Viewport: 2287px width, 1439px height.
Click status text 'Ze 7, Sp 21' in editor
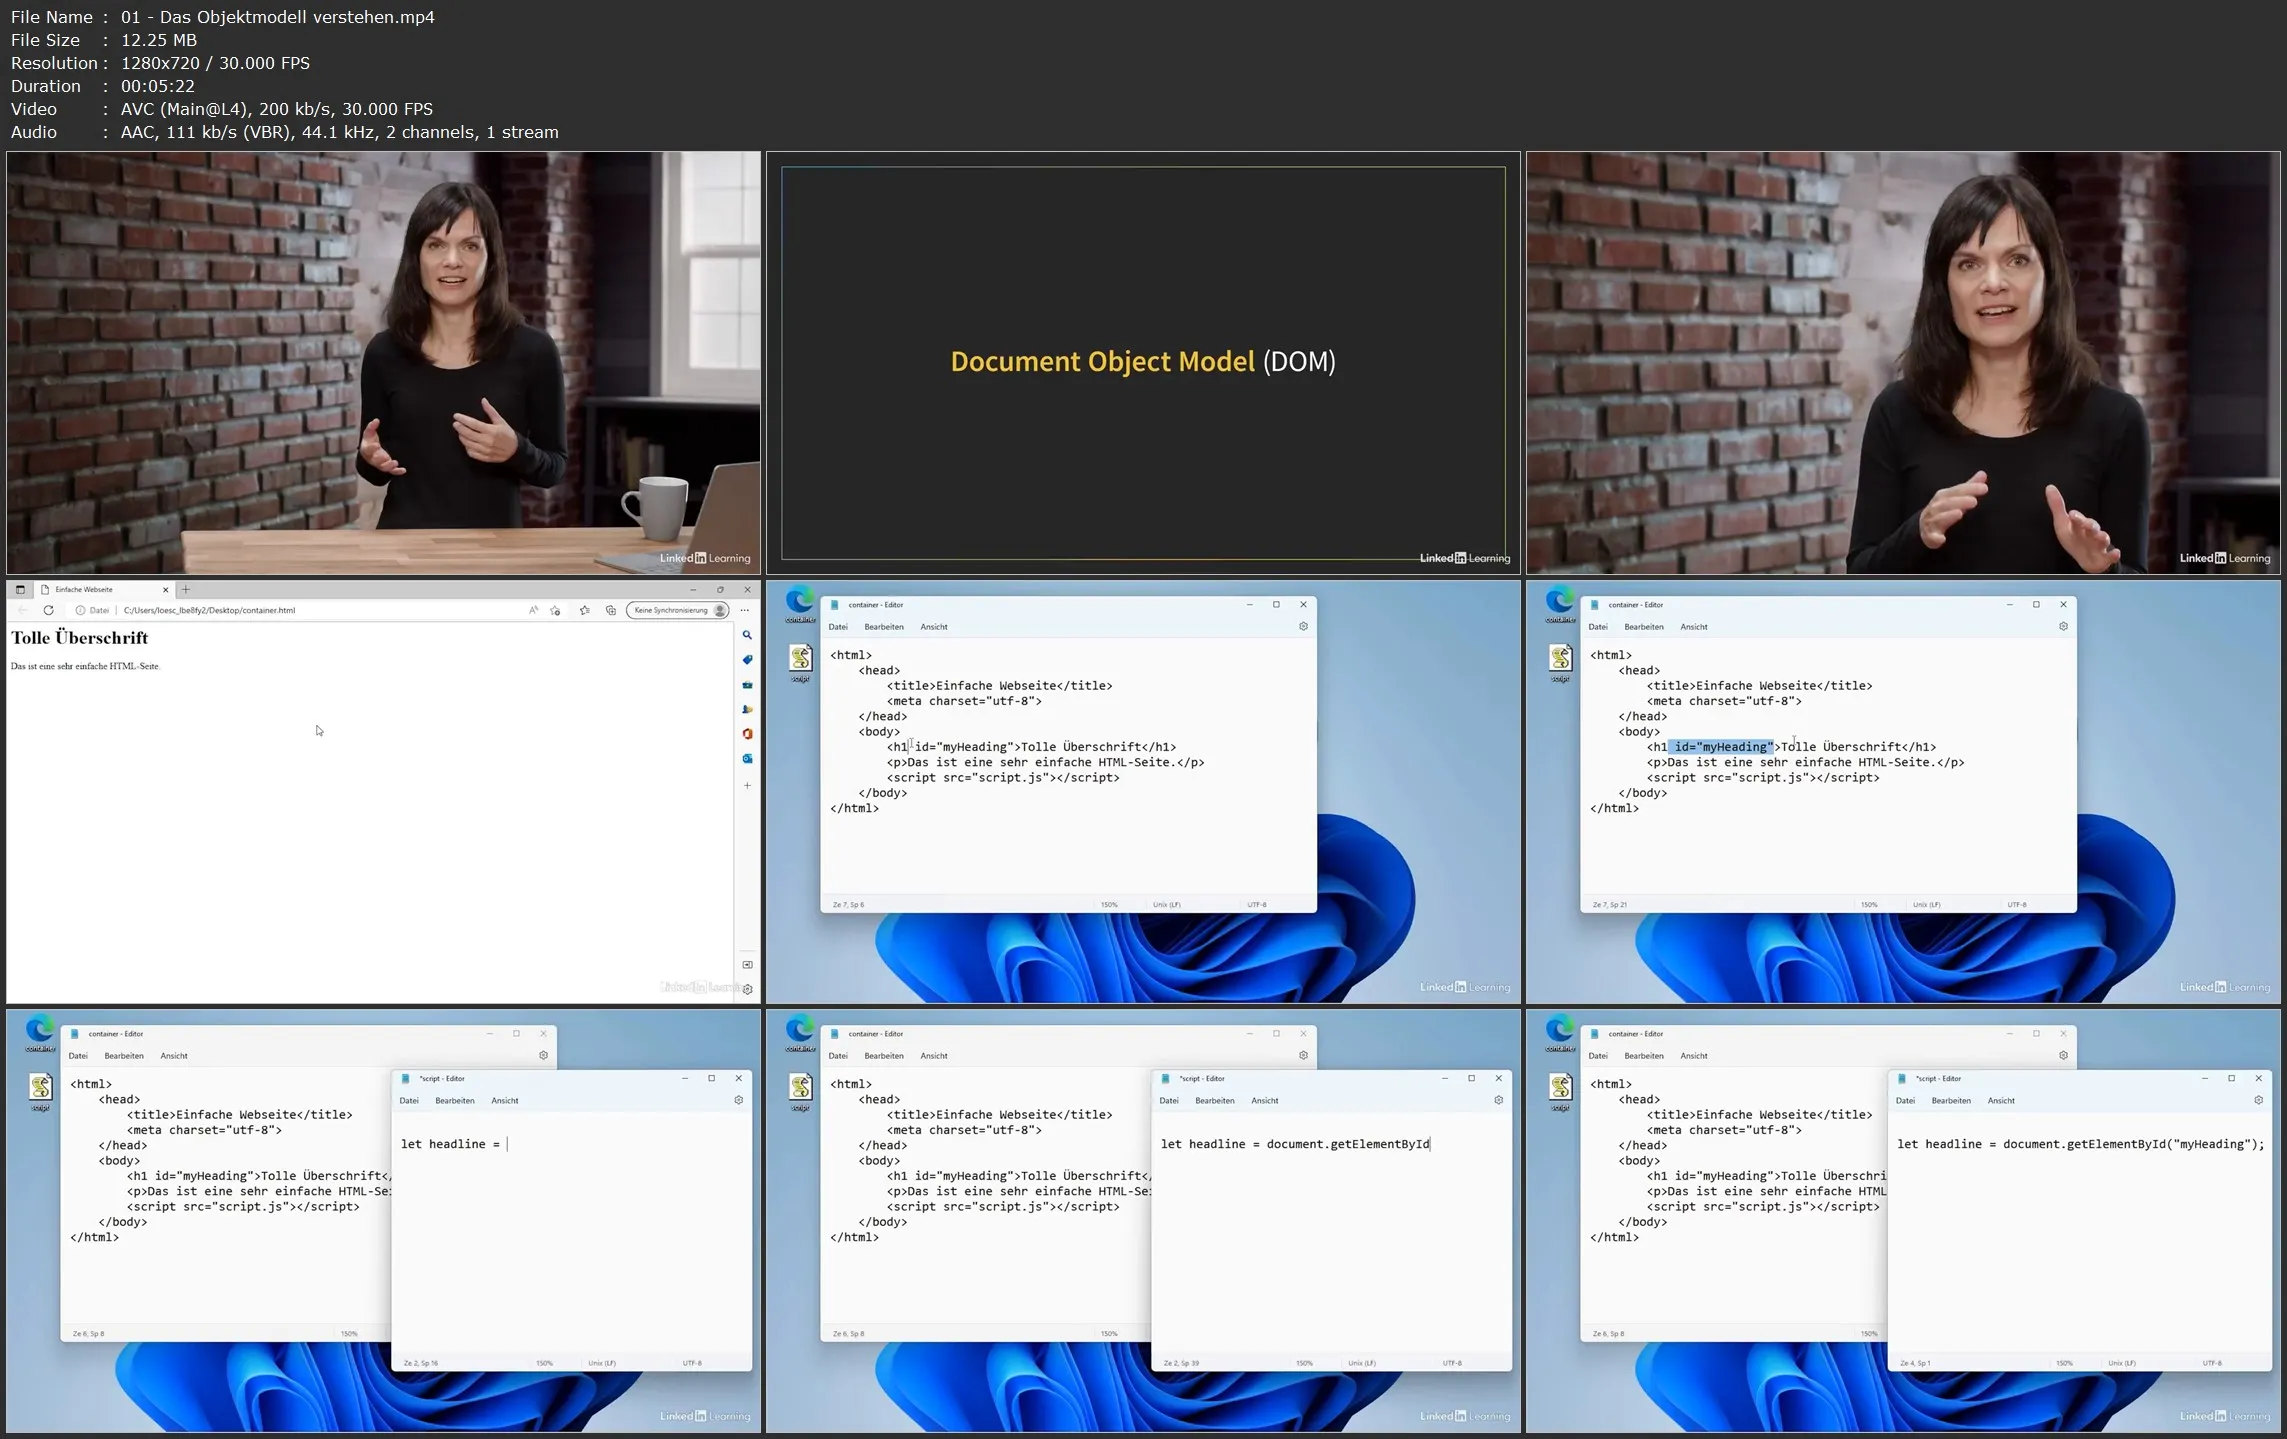pyautogui.click(x=1610, y=905)
